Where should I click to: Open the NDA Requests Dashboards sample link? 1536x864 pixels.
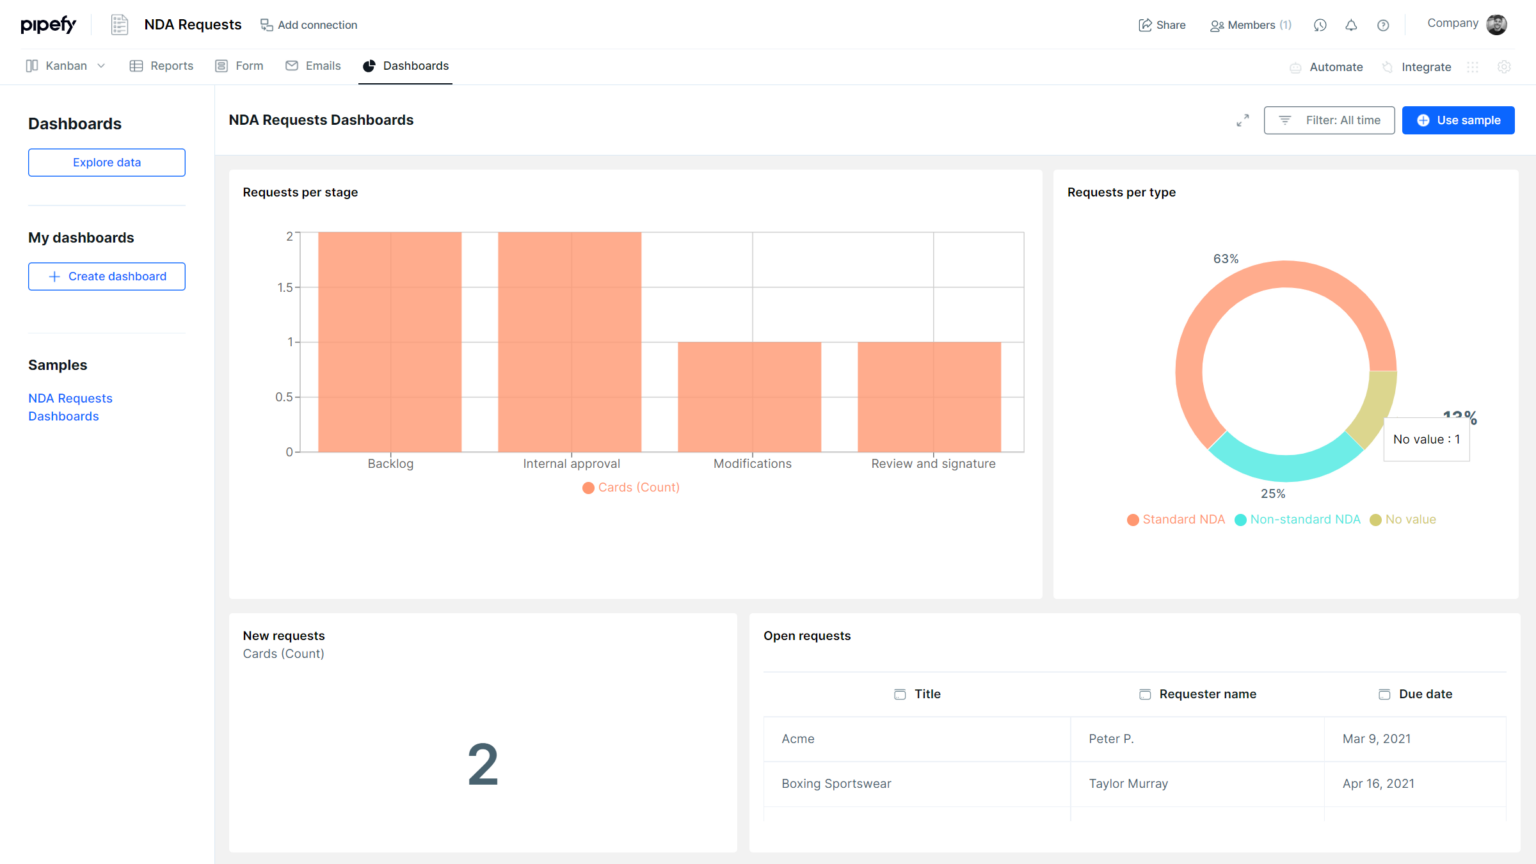click(70, 407)
